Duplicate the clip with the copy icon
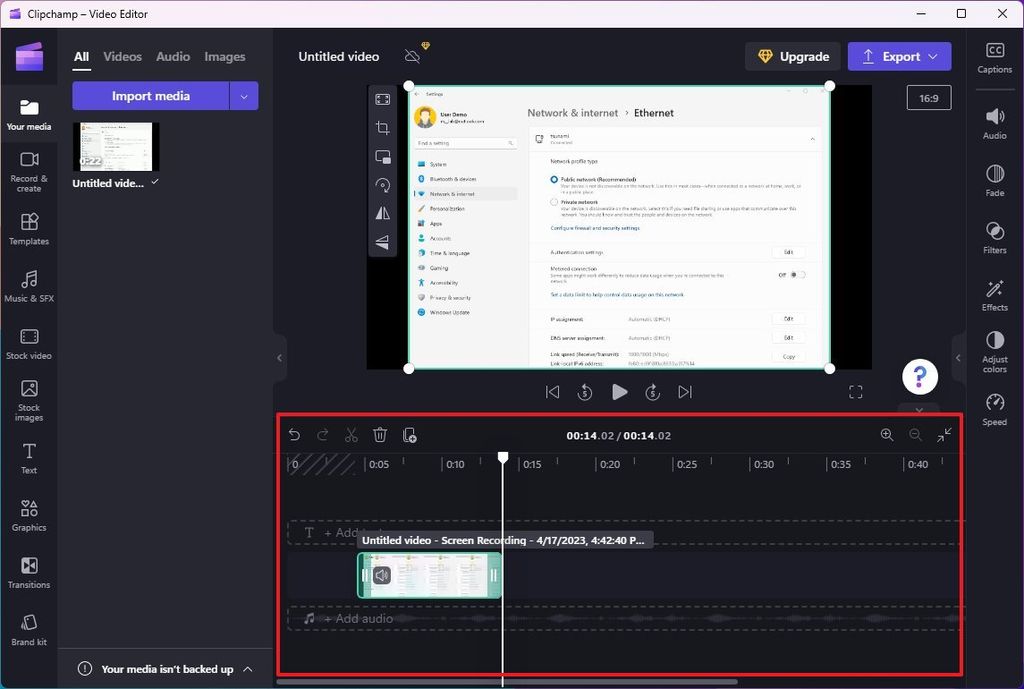Screen dimensions: 1024x689 [x=409, y=434]
